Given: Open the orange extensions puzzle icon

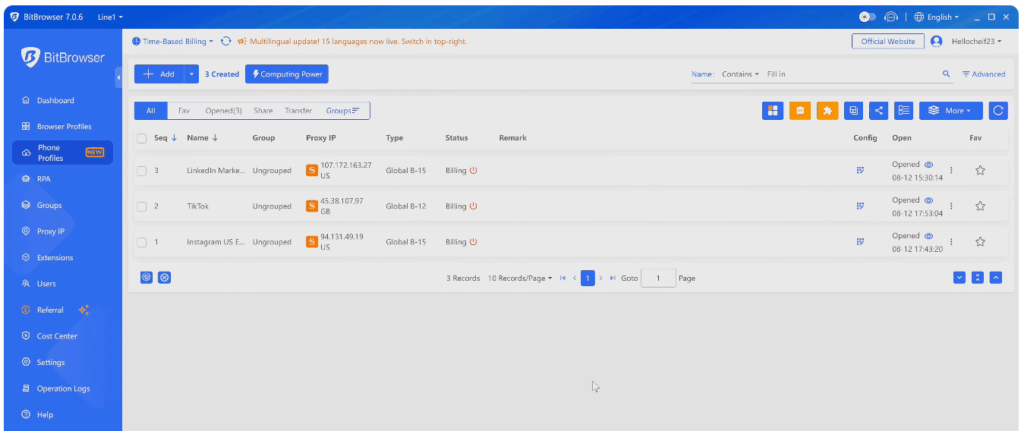Looking at the screenshot, I should coord(827,110).
